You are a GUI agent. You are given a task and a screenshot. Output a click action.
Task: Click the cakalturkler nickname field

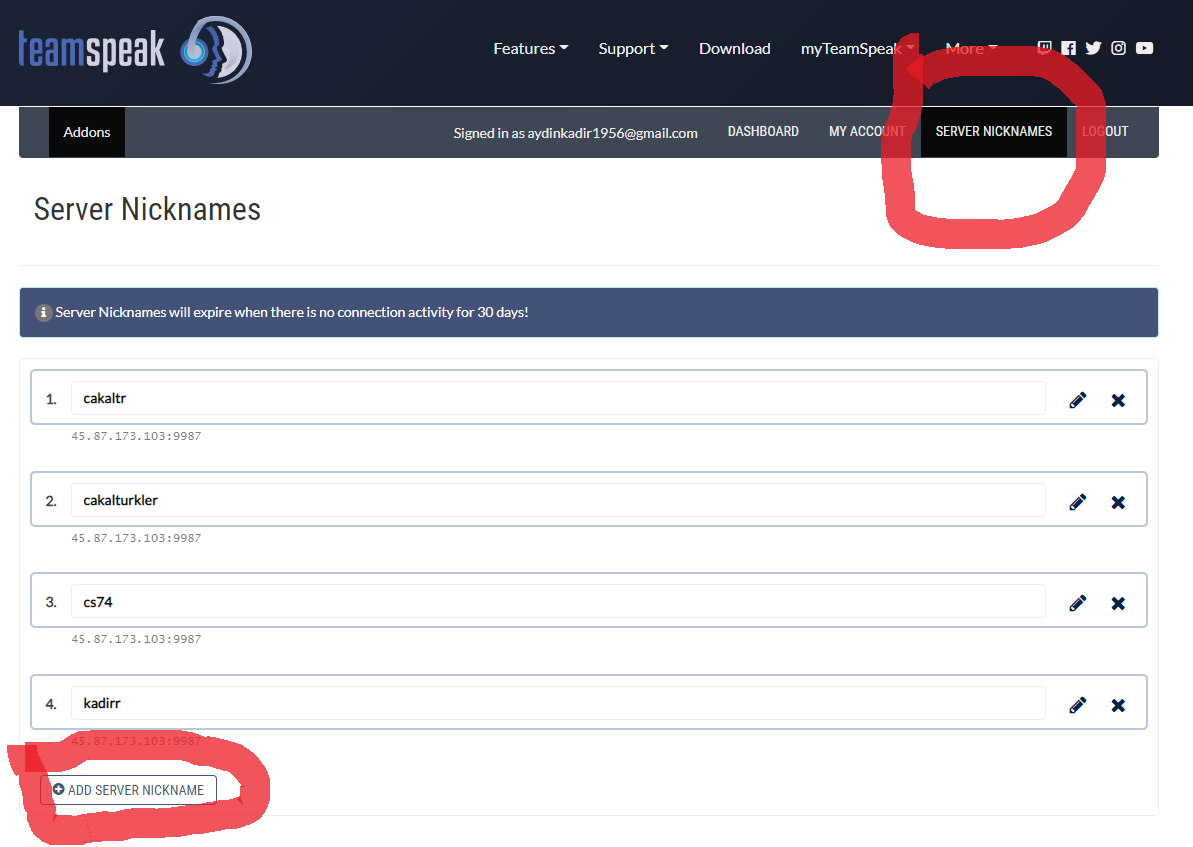pyautogui.click(x=558, y=500)
